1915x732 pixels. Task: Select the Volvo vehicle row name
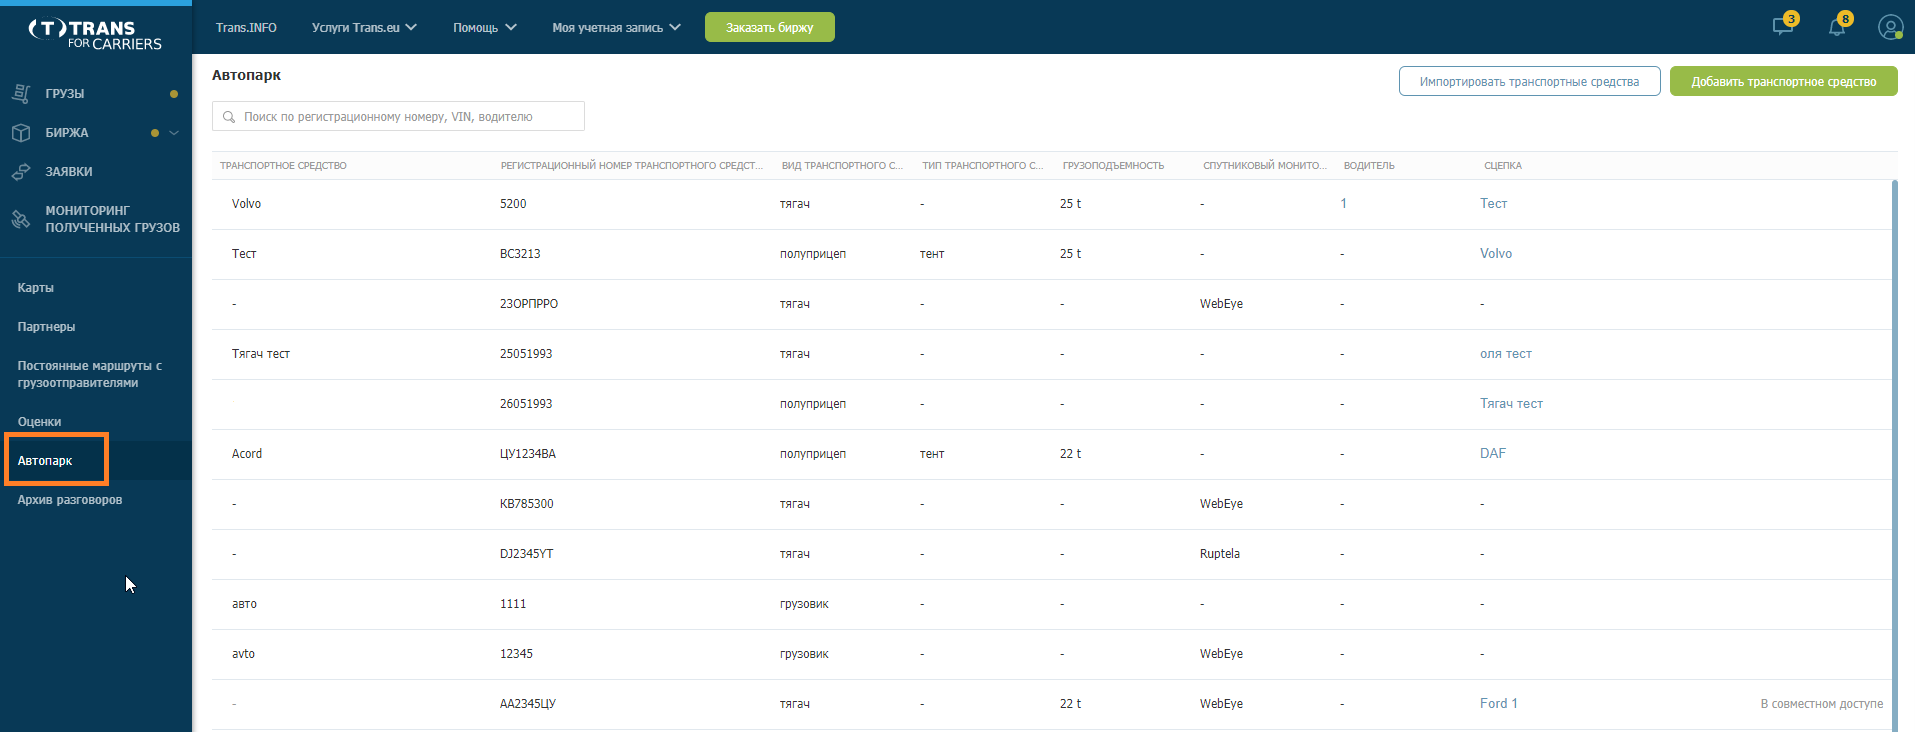[246, 204]
